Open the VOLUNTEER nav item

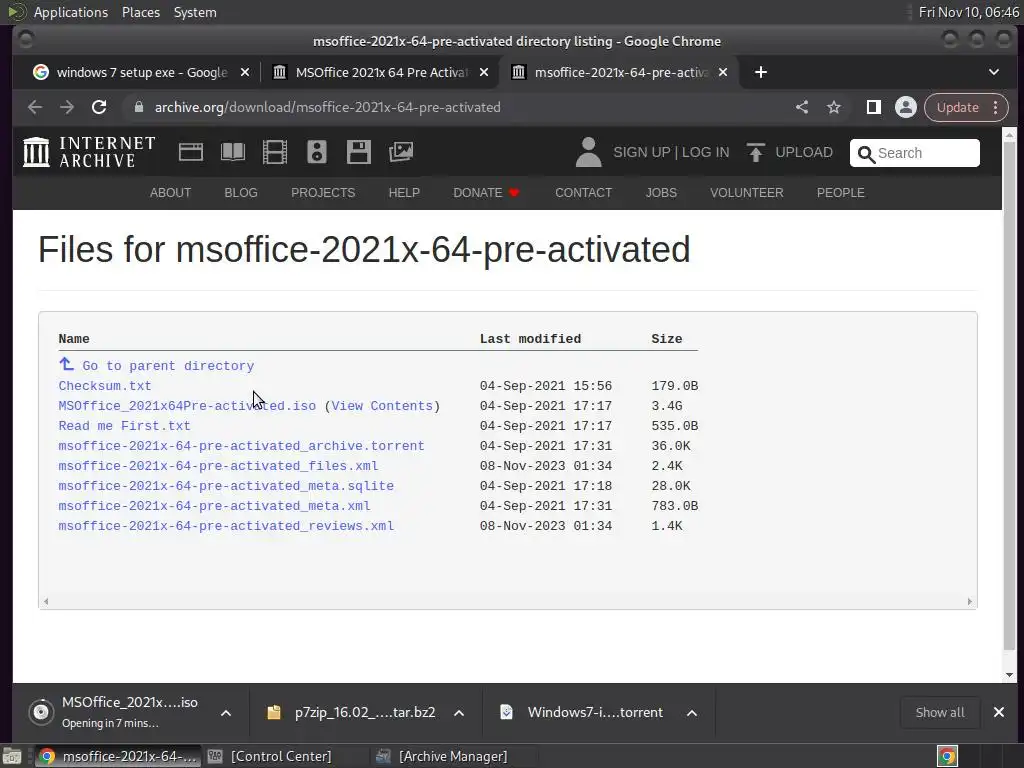(x=747, y=193)
